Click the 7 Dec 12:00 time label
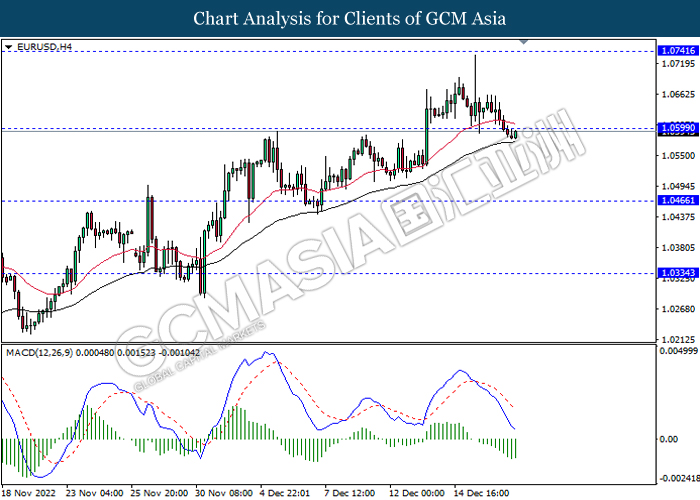Image resolution: width=700 pixels, height=500 pixels. pos(350,493)
